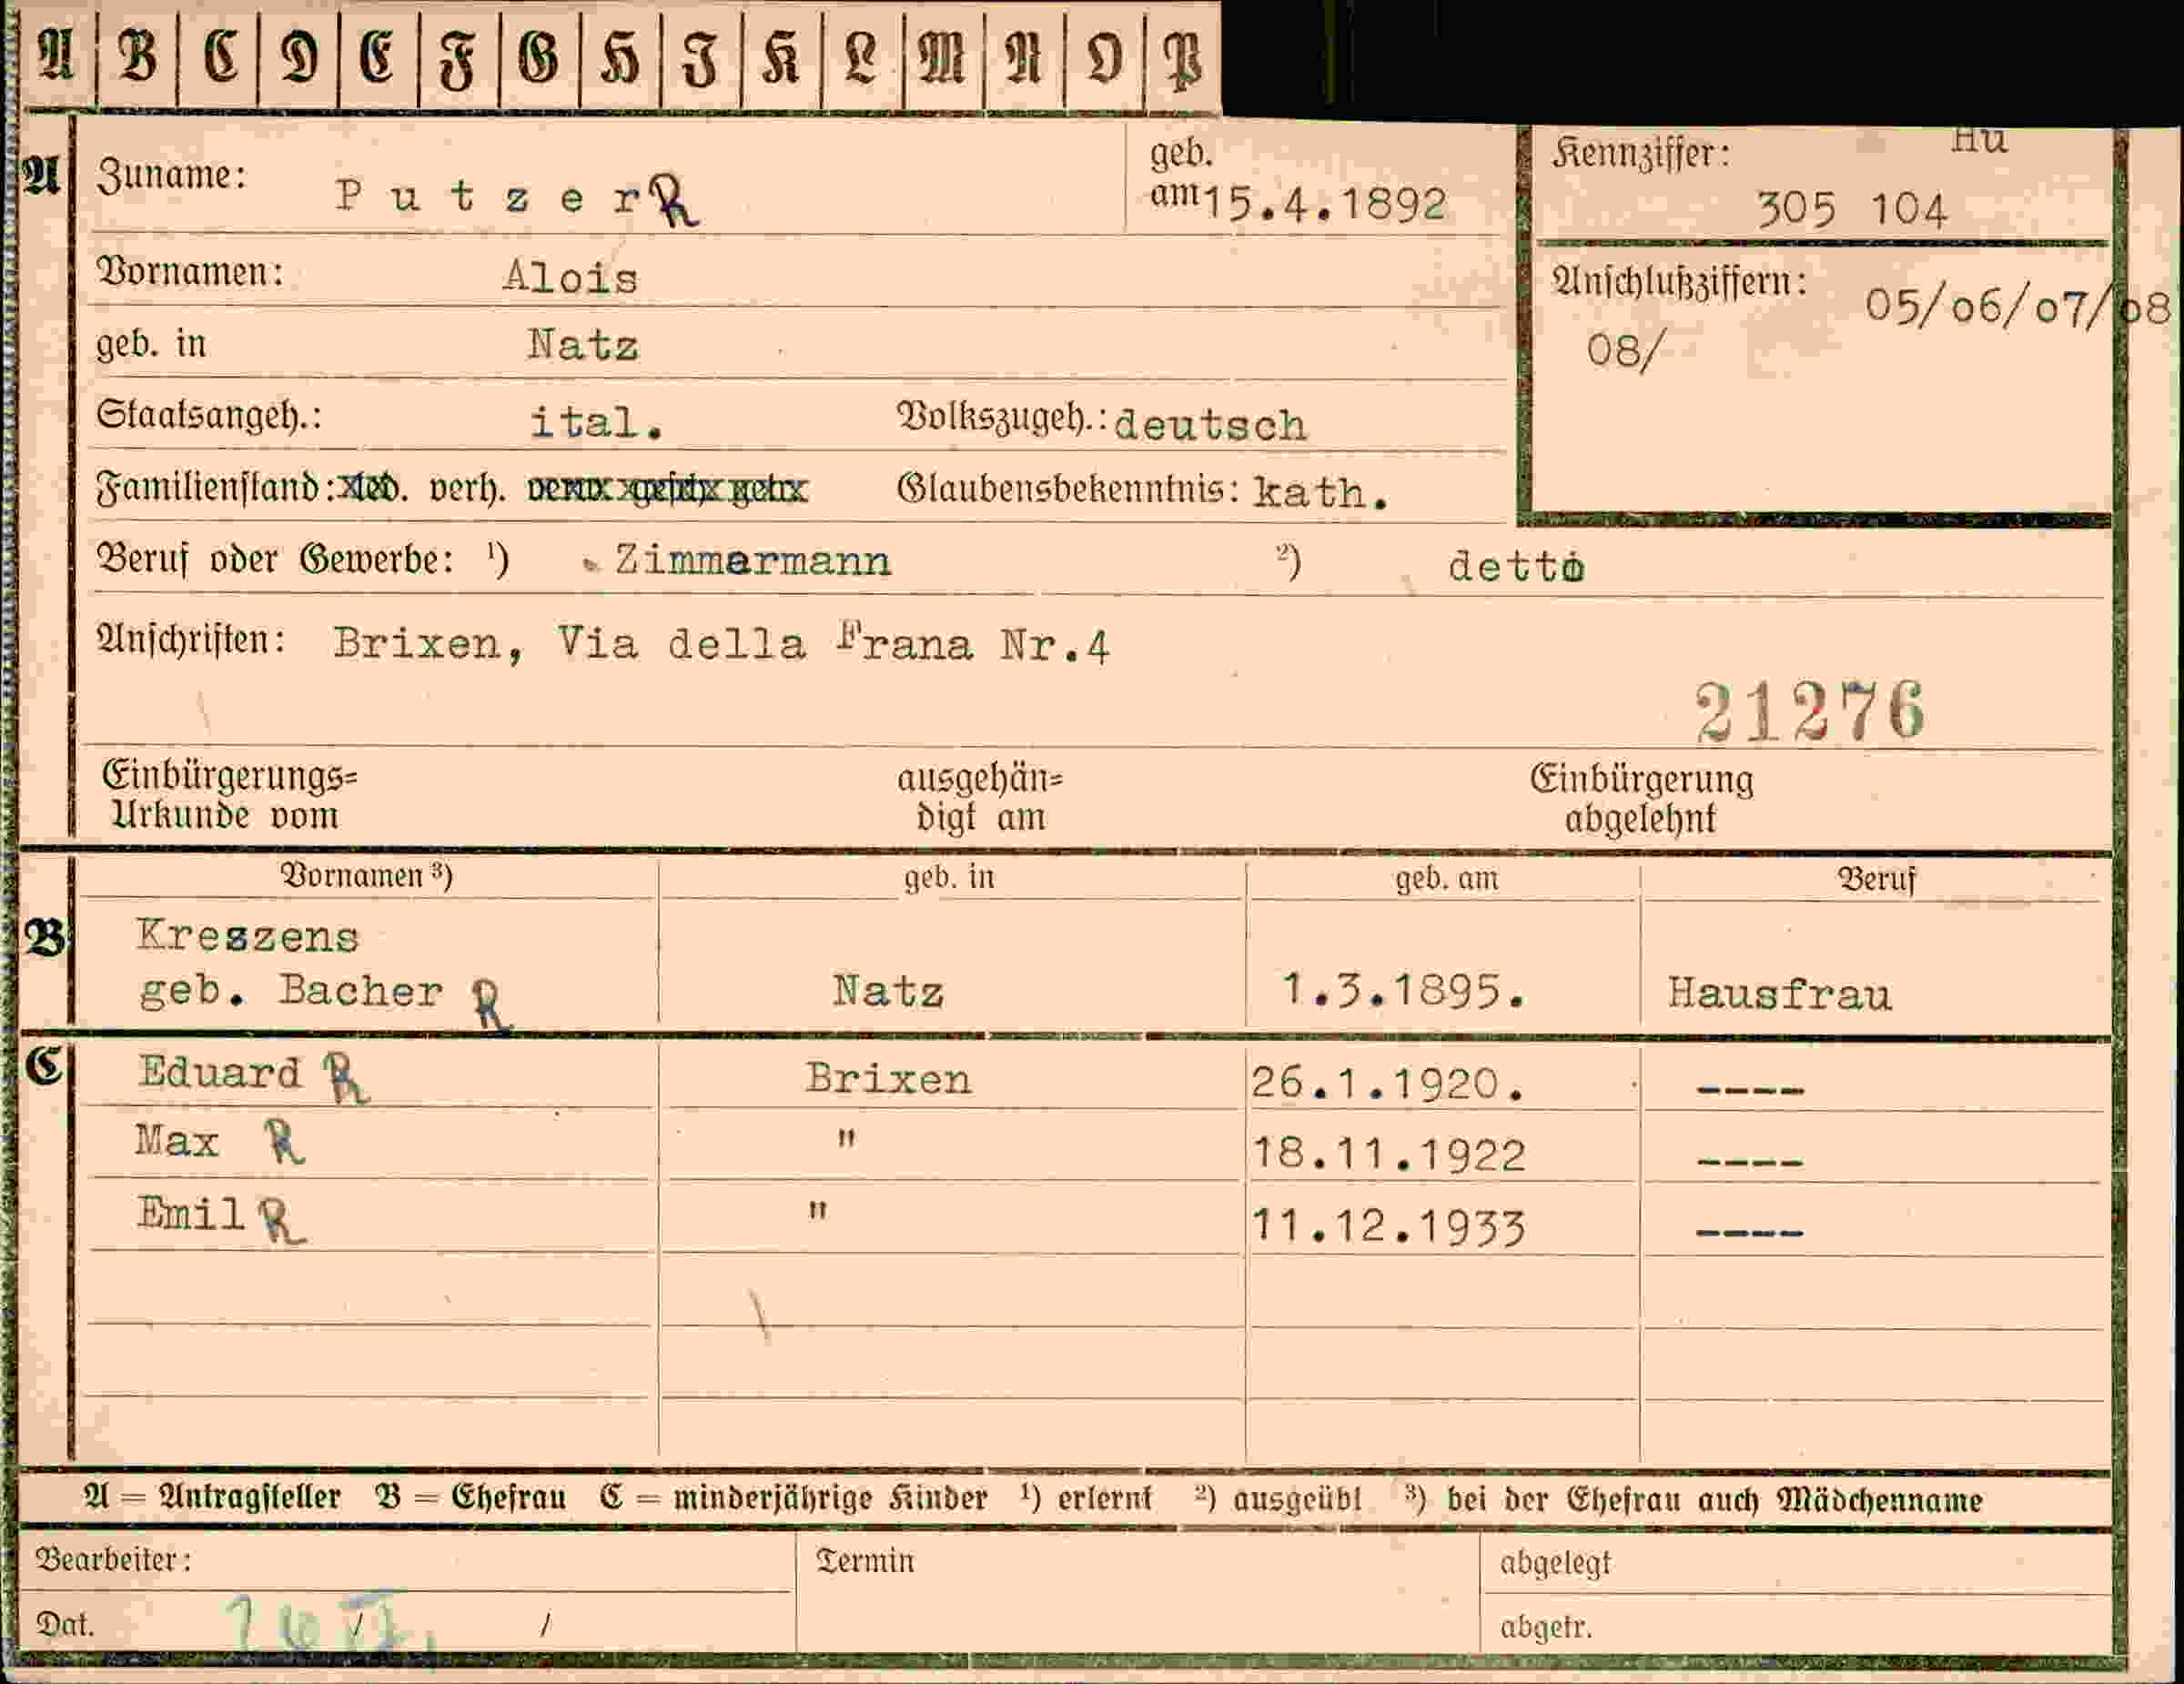
Task: Click the ethnicity value "deutsch"
Action: tap(1210, 425)
